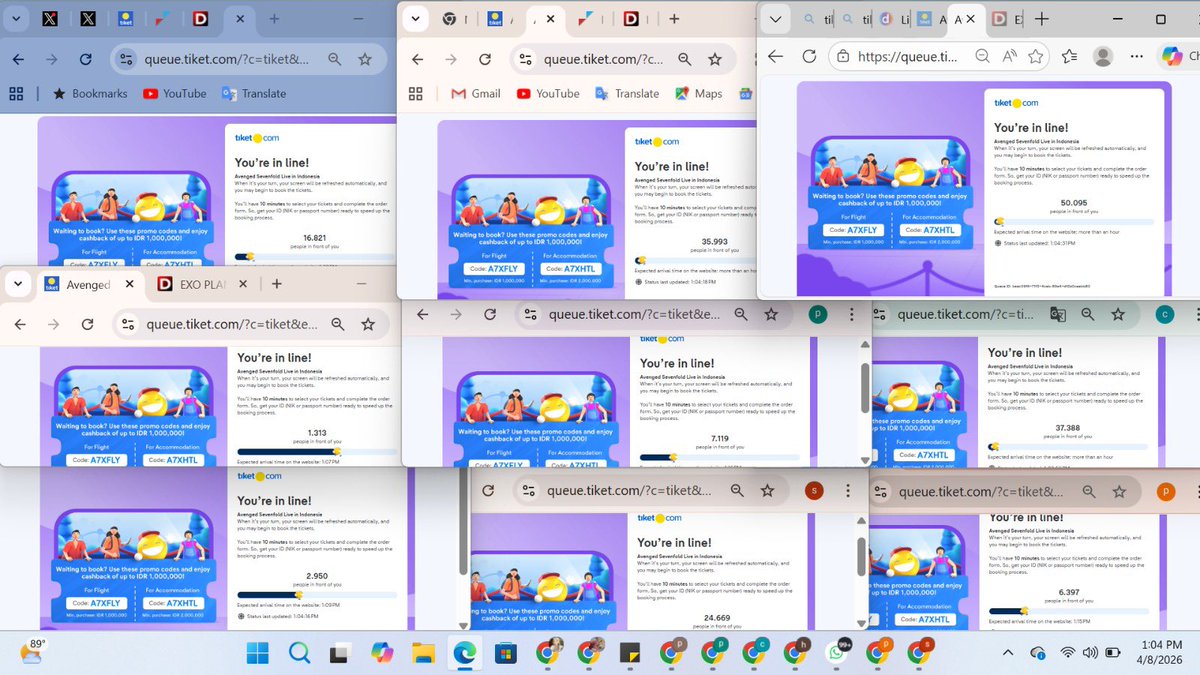This screenshot has width=1200, height=675.
Task: Click the first X tab in top-left Chrome window
Action: click(49, 19)
